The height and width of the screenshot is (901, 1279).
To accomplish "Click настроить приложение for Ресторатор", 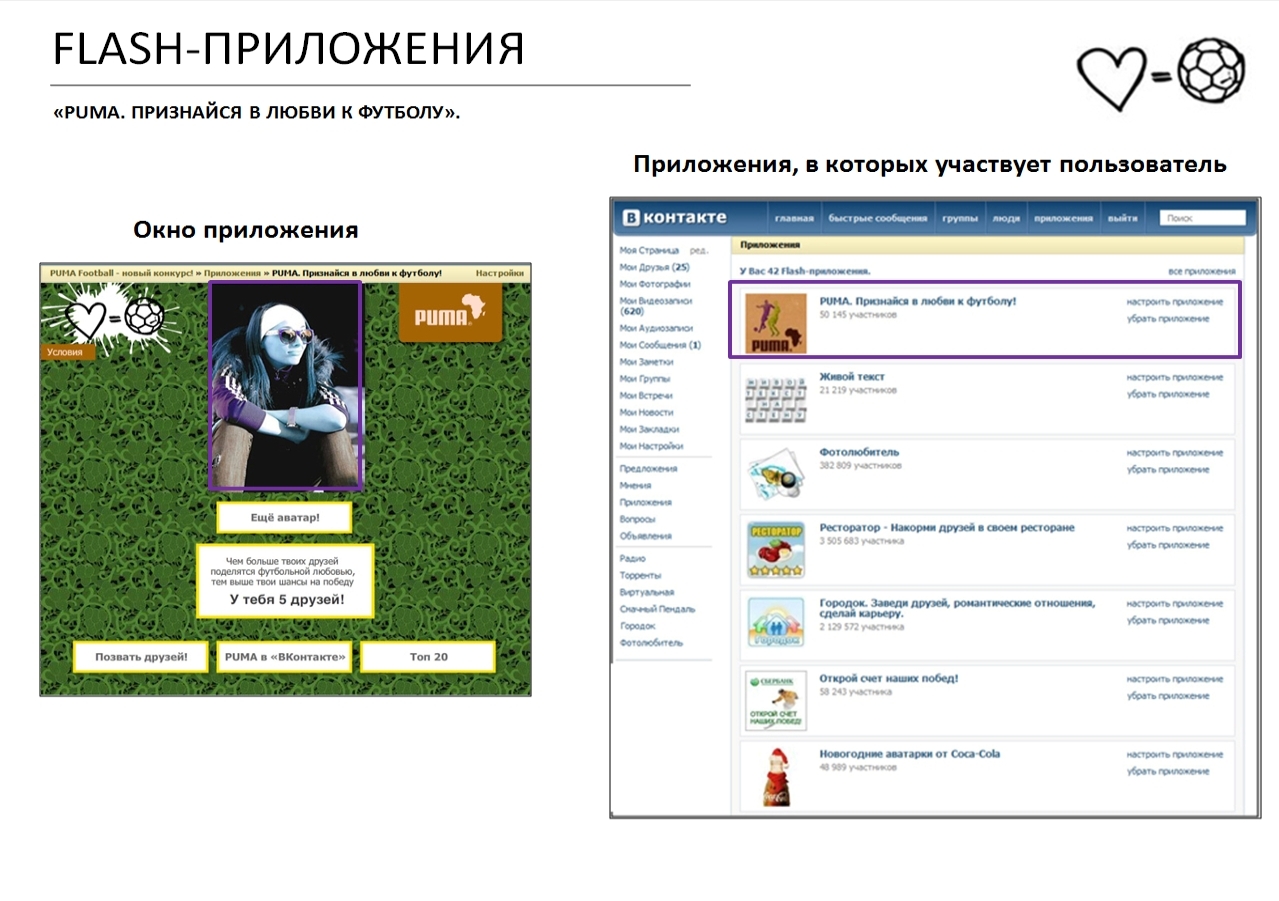I will click(1174, 527).
